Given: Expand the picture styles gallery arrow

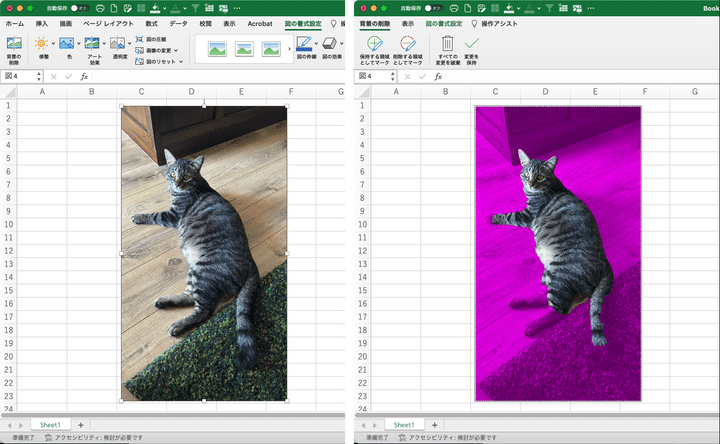Looking at the screenshot, I should 290,48.
